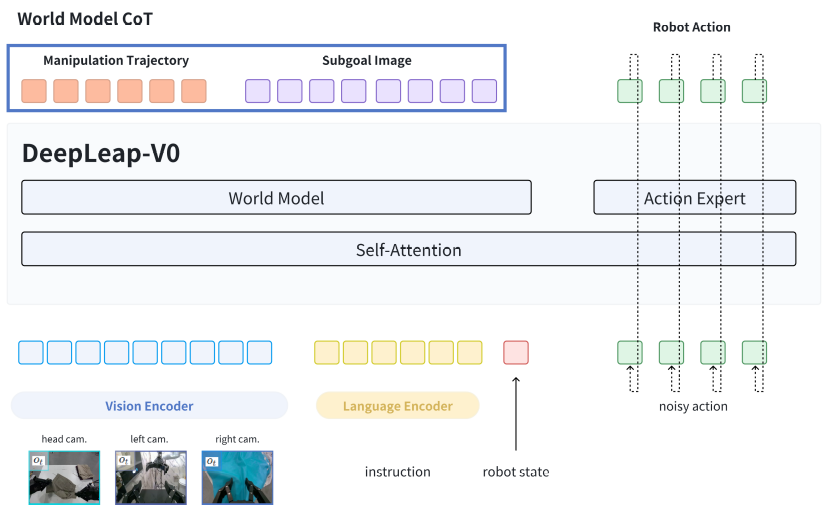
Task: Select the Action Expert block
Action: 694,198
